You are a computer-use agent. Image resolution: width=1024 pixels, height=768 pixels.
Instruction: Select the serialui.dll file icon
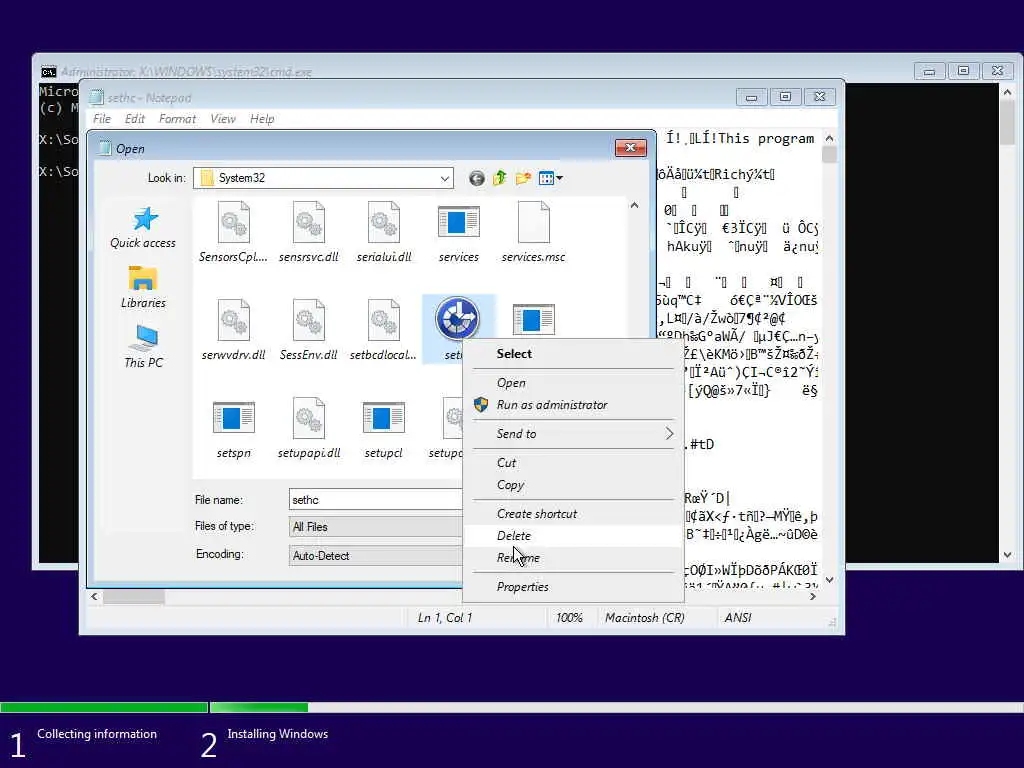383,223
